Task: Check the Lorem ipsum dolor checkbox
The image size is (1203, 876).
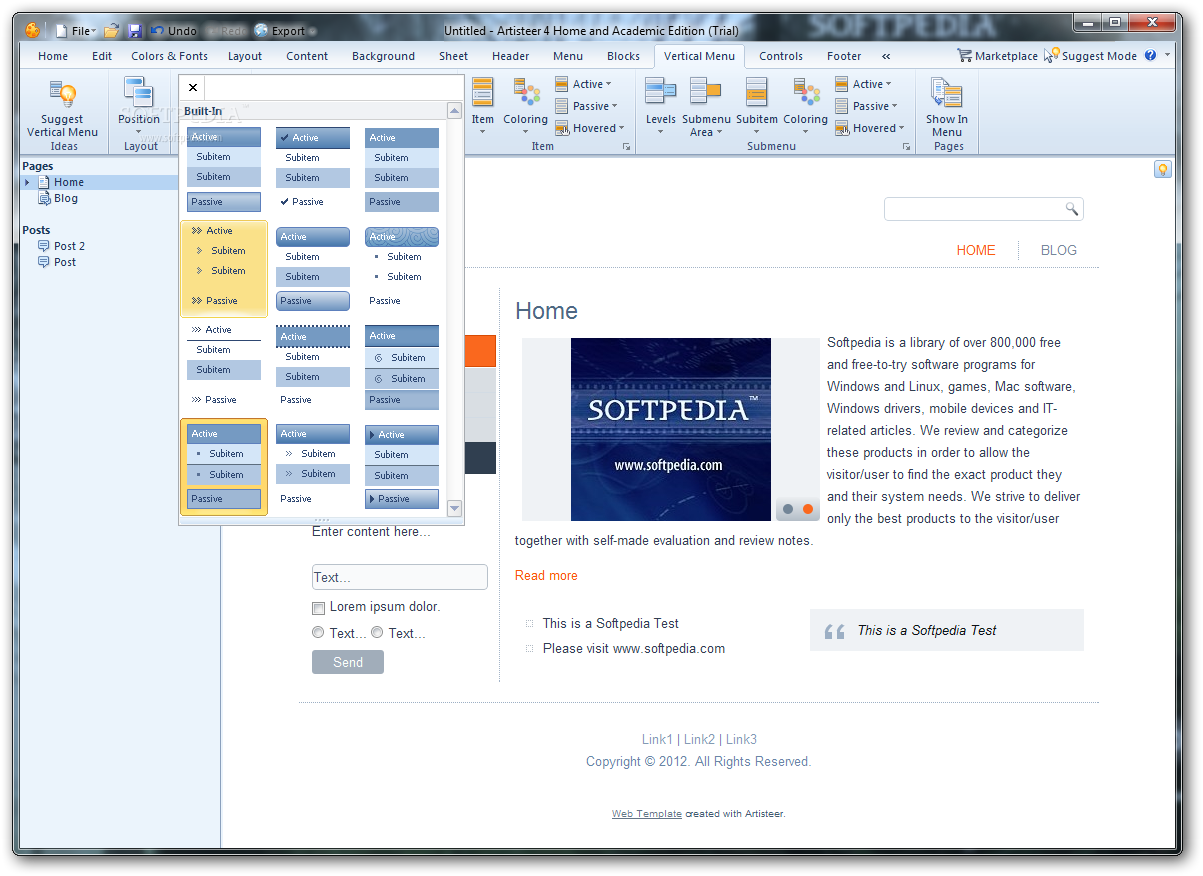Action: point(319,608)
